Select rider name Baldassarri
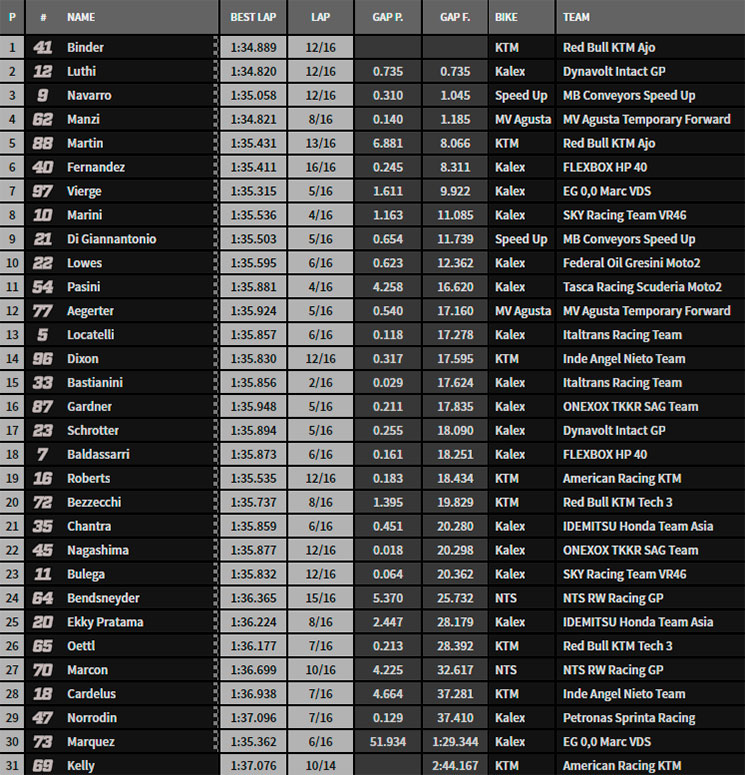 pos(98,454)
